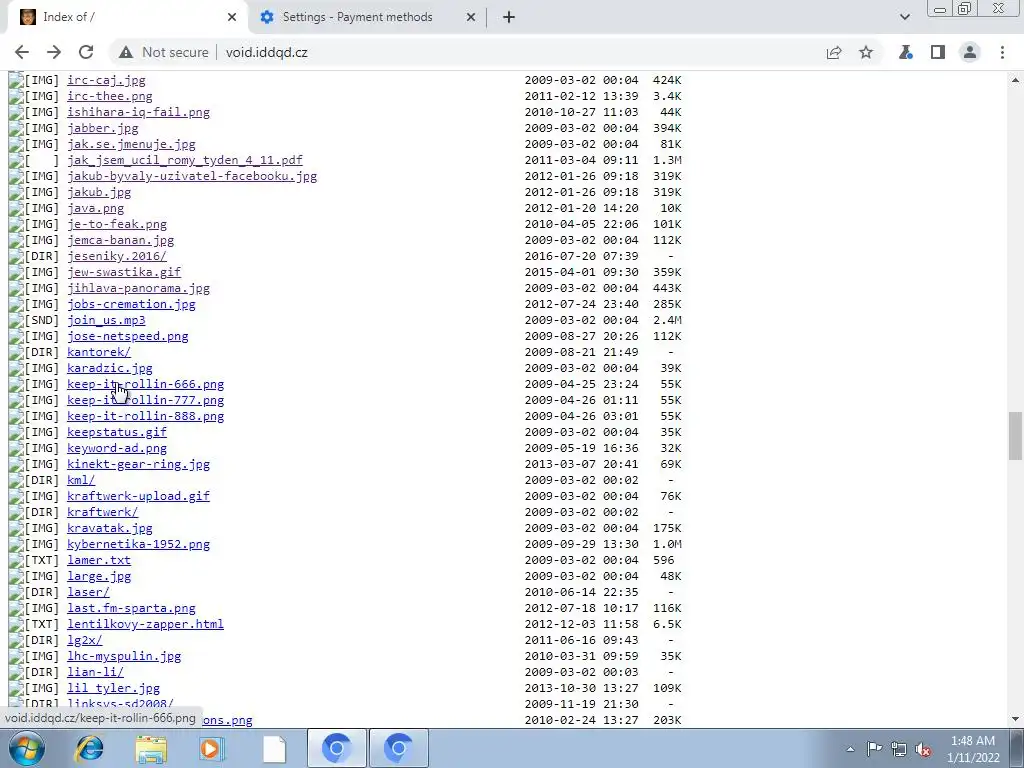Screen dimensions: 1024x768
Task: Open ishihara-iq-fail.png link
Action: (138, 112)
